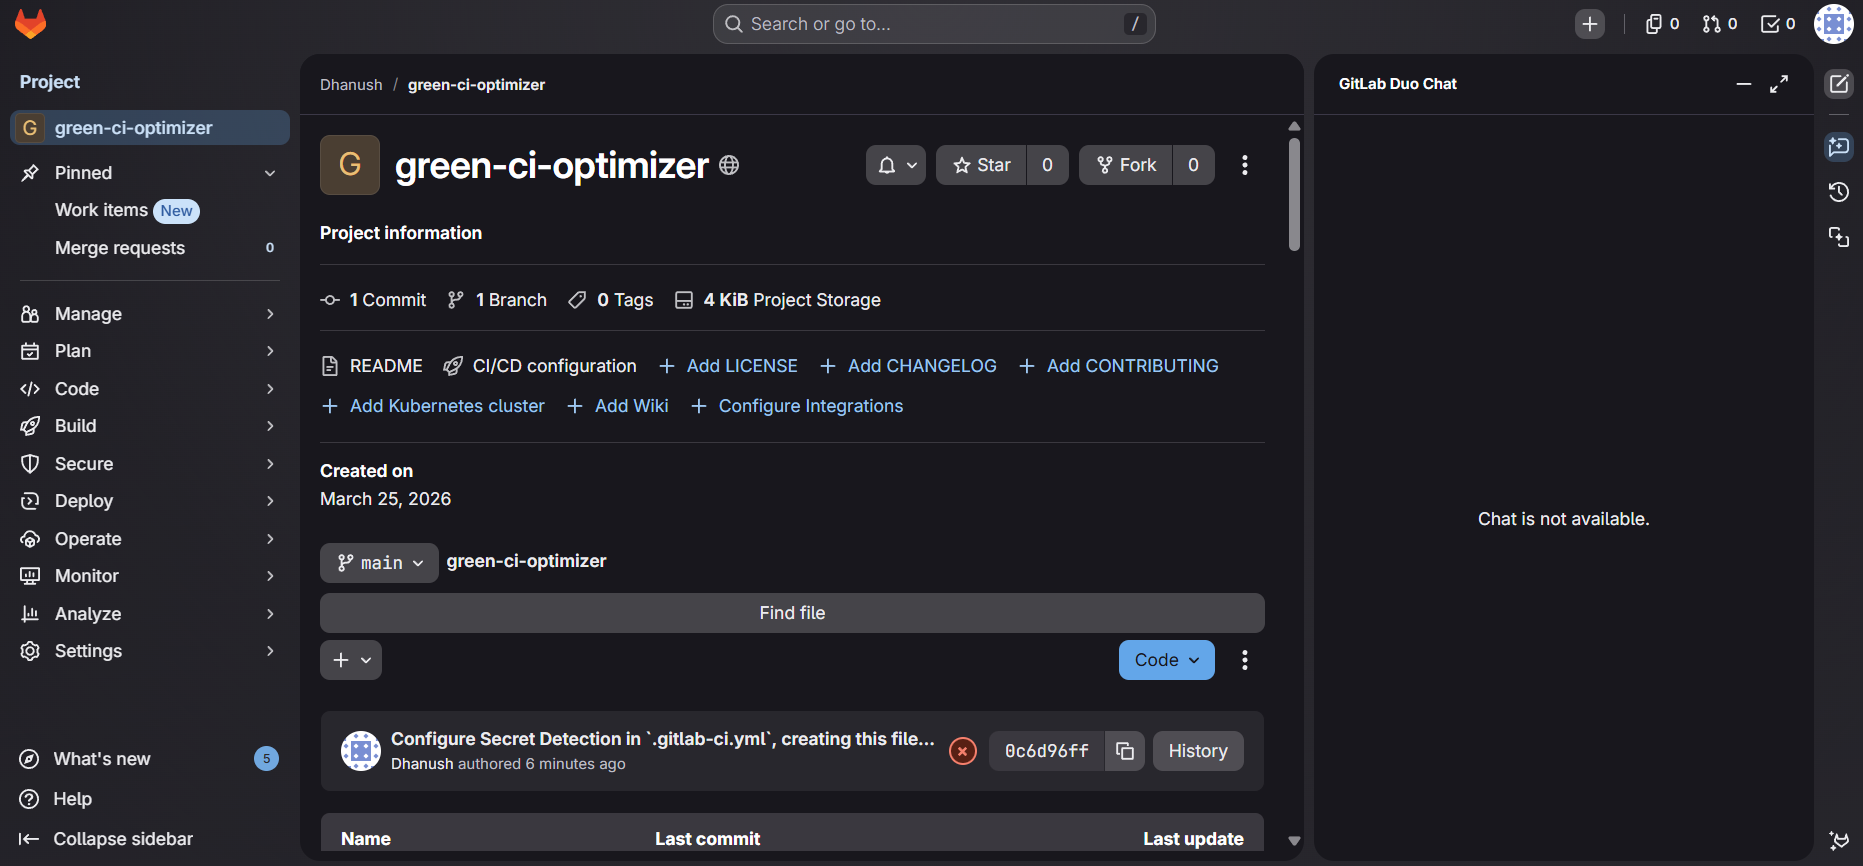1863x866 pixels.
Task: Click the public visibility globe icon
Action: (x=729, y=165)
